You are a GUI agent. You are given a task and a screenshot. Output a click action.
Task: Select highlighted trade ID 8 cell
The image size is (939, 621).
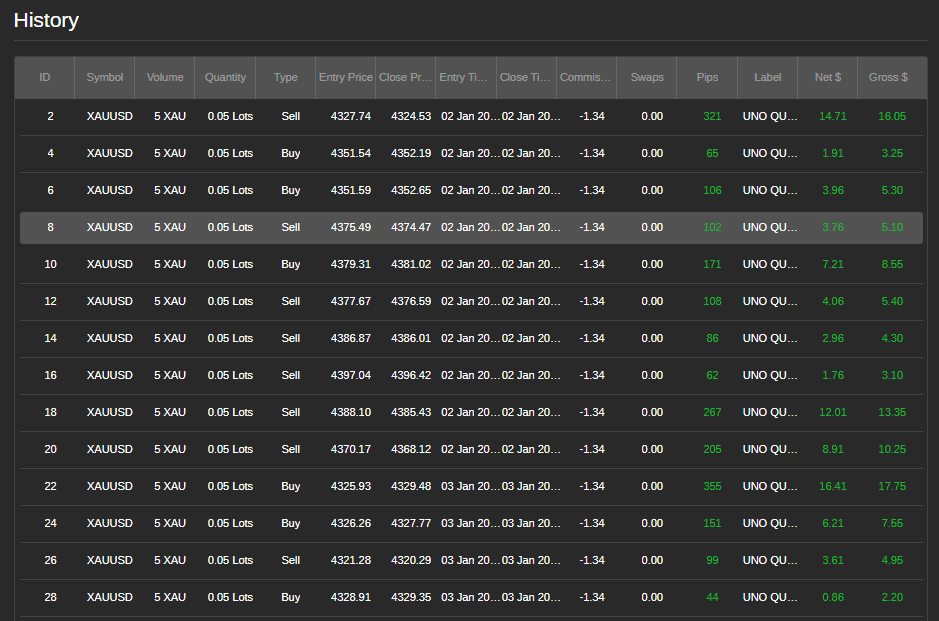click(x=50, y=228)
